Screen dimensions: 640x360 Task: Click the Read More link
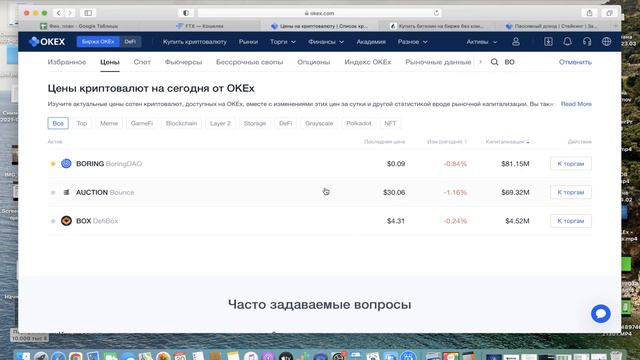pos(576,104)
